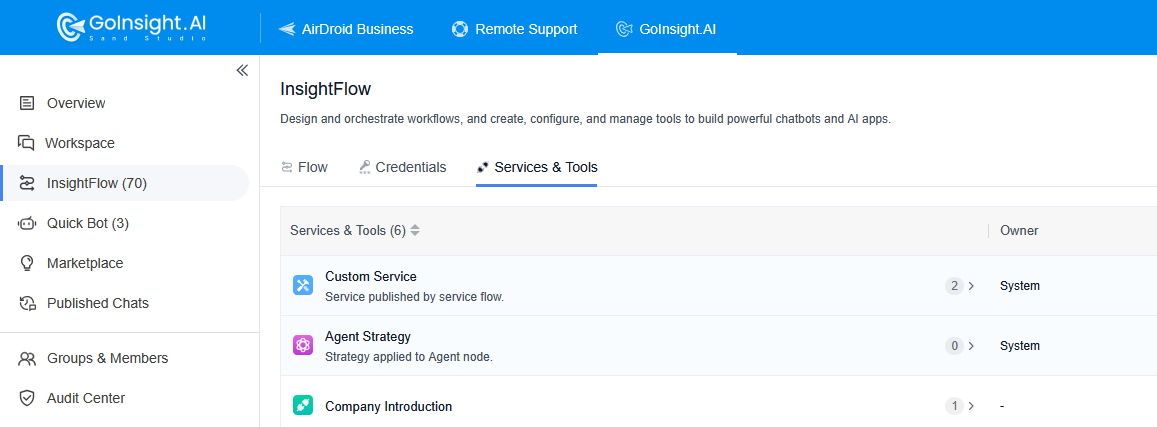Click the count badge 0 for Agent Strategy
Viewport: 1157px width, 427px height.
click(955, 346)
